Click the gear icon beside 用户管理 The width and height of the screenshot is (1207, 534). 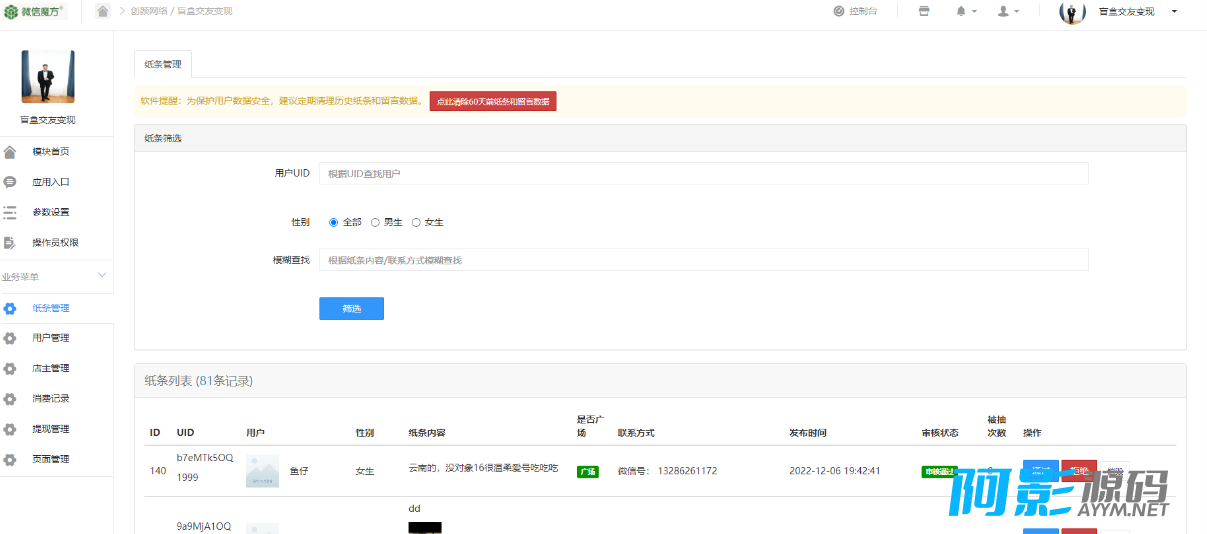point(10,338)
